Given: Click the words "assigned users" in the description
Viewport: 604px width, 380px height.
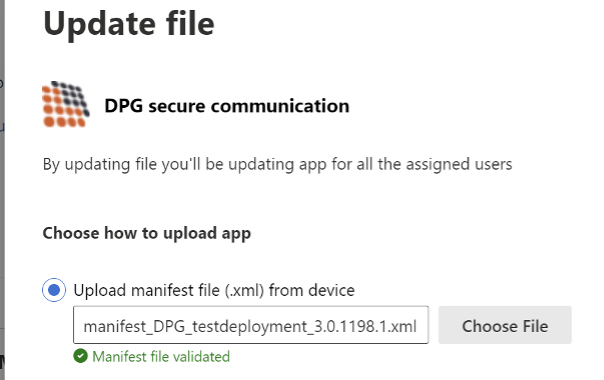Looking at the screenshot, I should (459, 164).
